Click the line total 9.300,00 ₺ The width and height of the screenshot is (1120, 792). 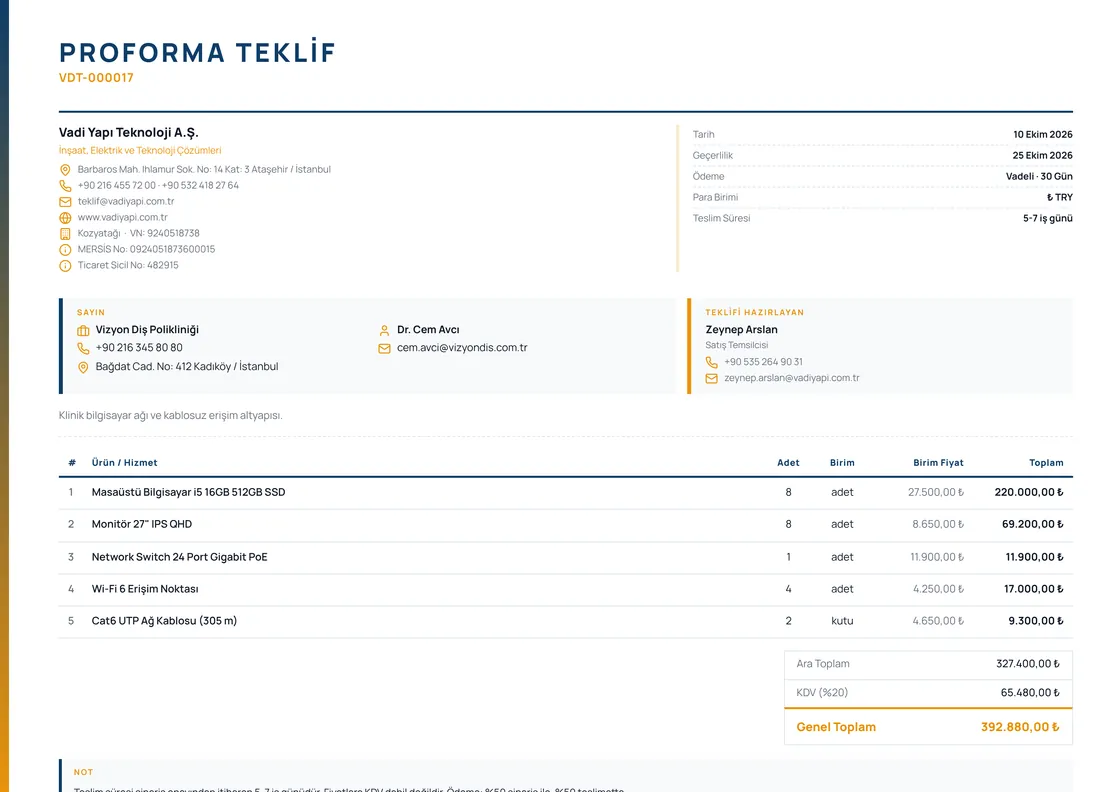pos(1036,622)
